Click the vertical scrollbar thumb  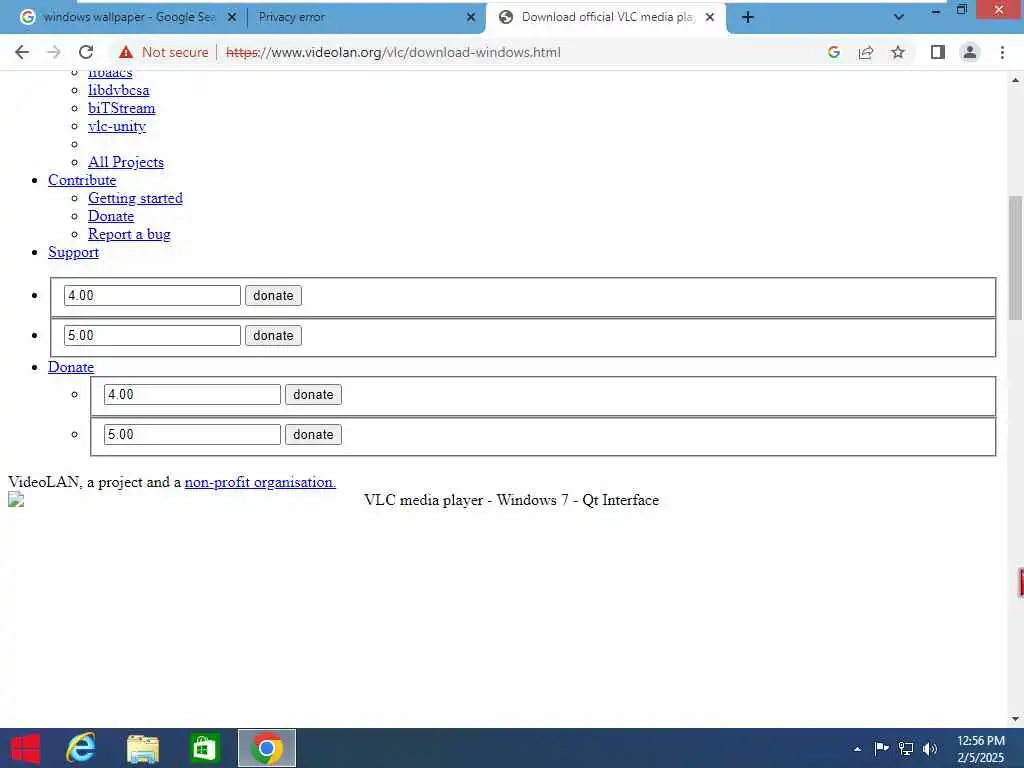[x=1016, y=257]
